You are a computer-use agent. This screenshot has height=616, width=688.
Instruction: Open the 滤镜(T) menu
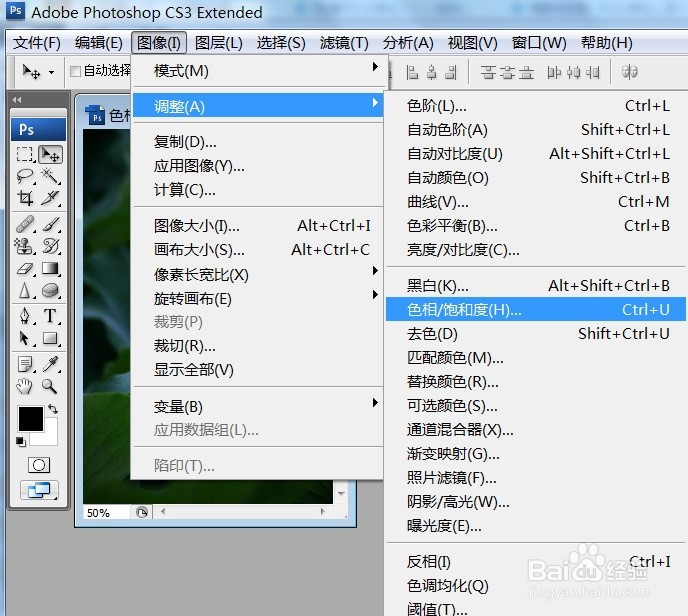[344, 43]
